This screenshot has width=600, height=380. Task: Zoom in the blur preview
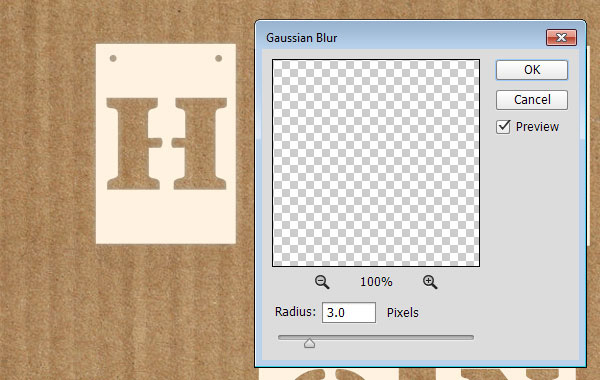point(430,282)
